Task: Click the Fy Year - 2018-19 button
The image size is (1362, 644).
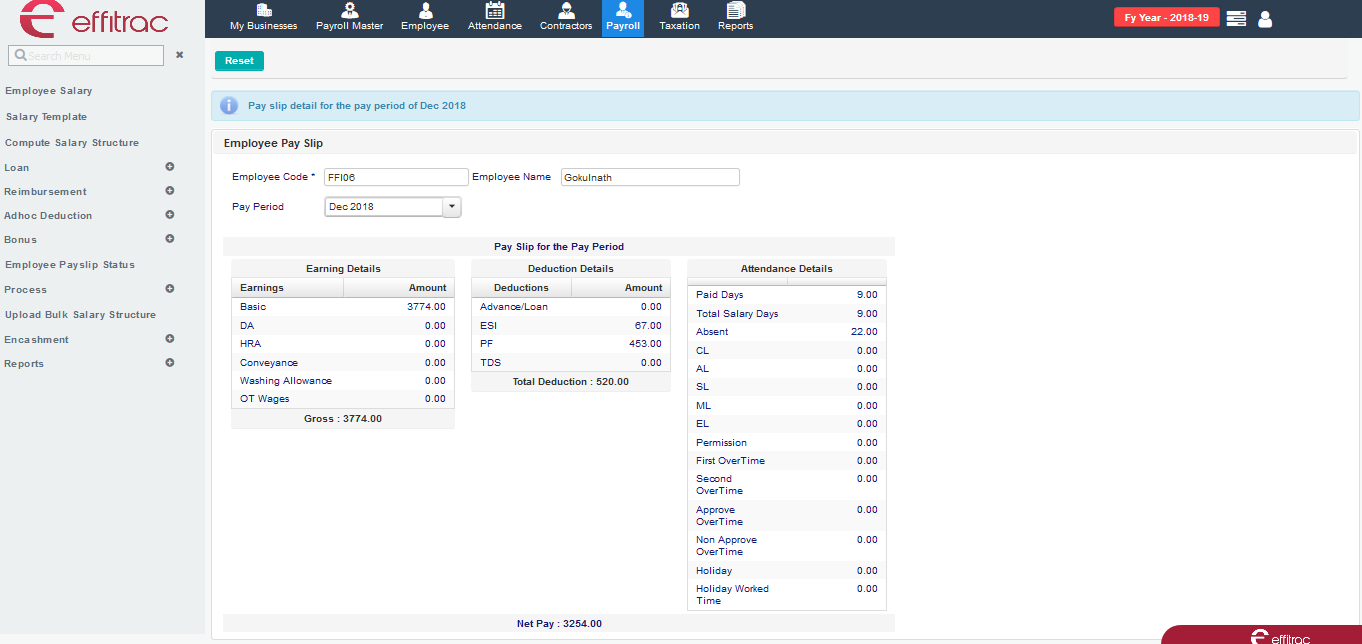Action: (1166, 18)
